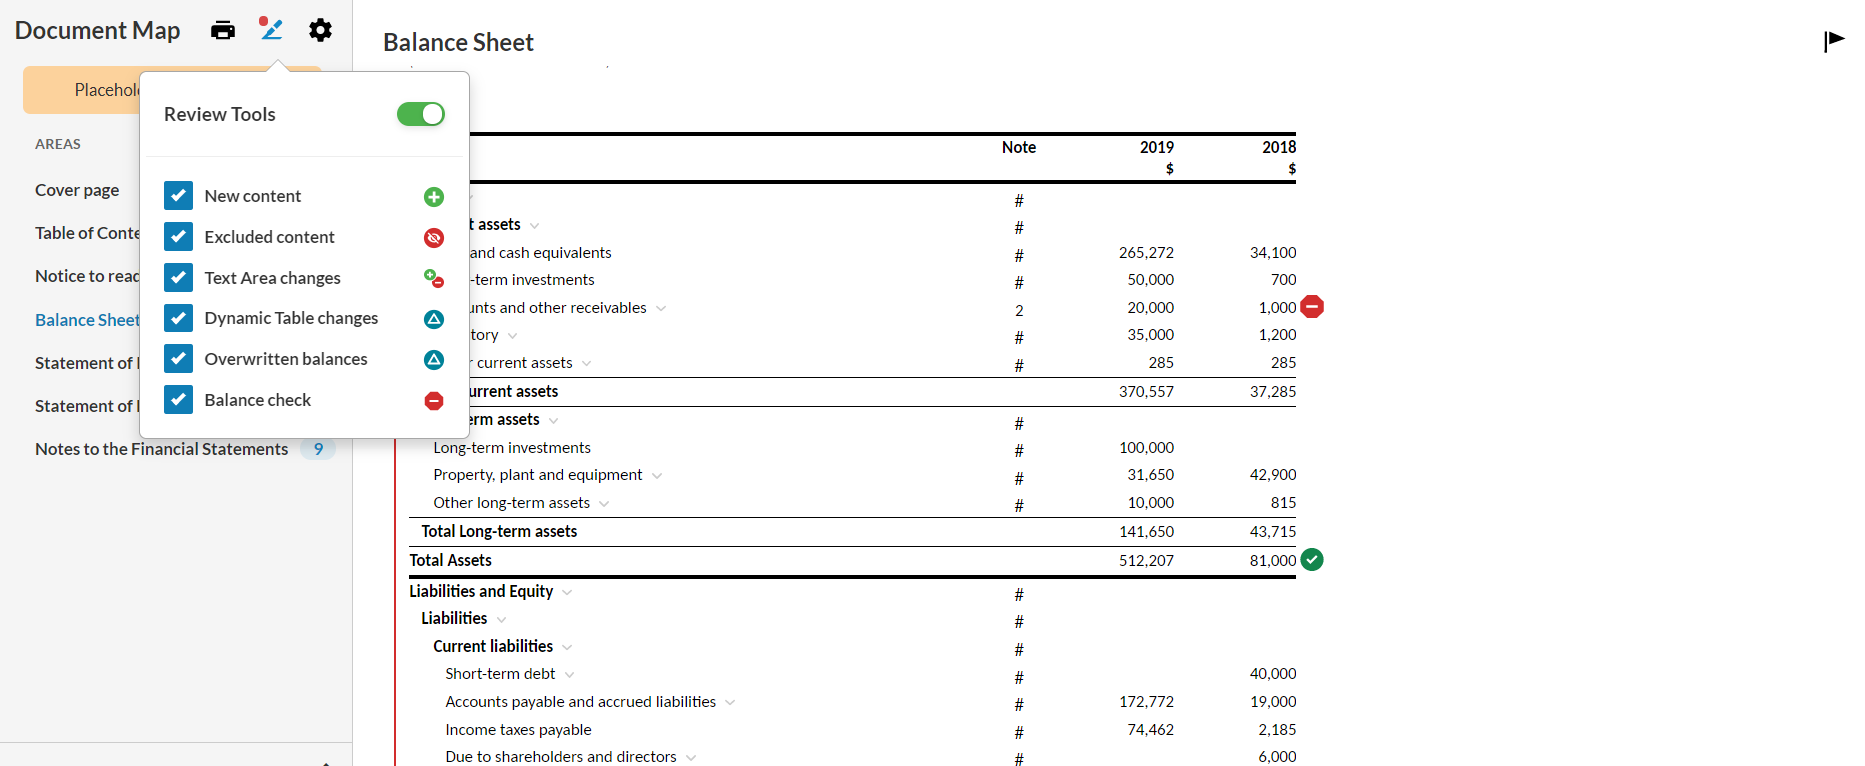
Task: Click the green New content plus icon
Action: coord(434,197)
